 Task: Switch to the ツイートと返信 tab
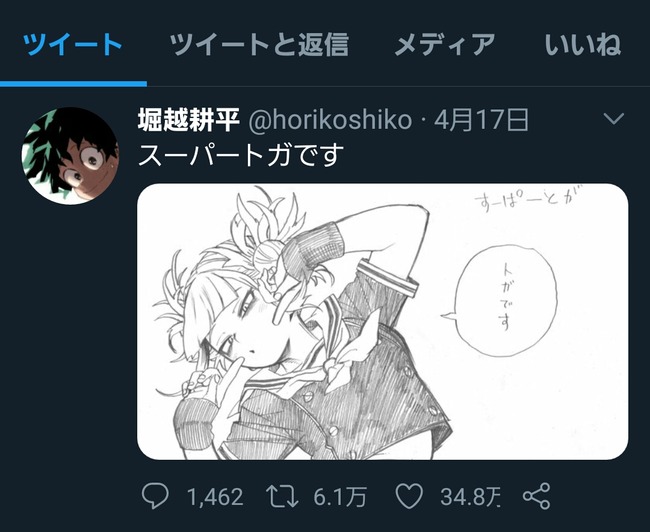point(259,44)
